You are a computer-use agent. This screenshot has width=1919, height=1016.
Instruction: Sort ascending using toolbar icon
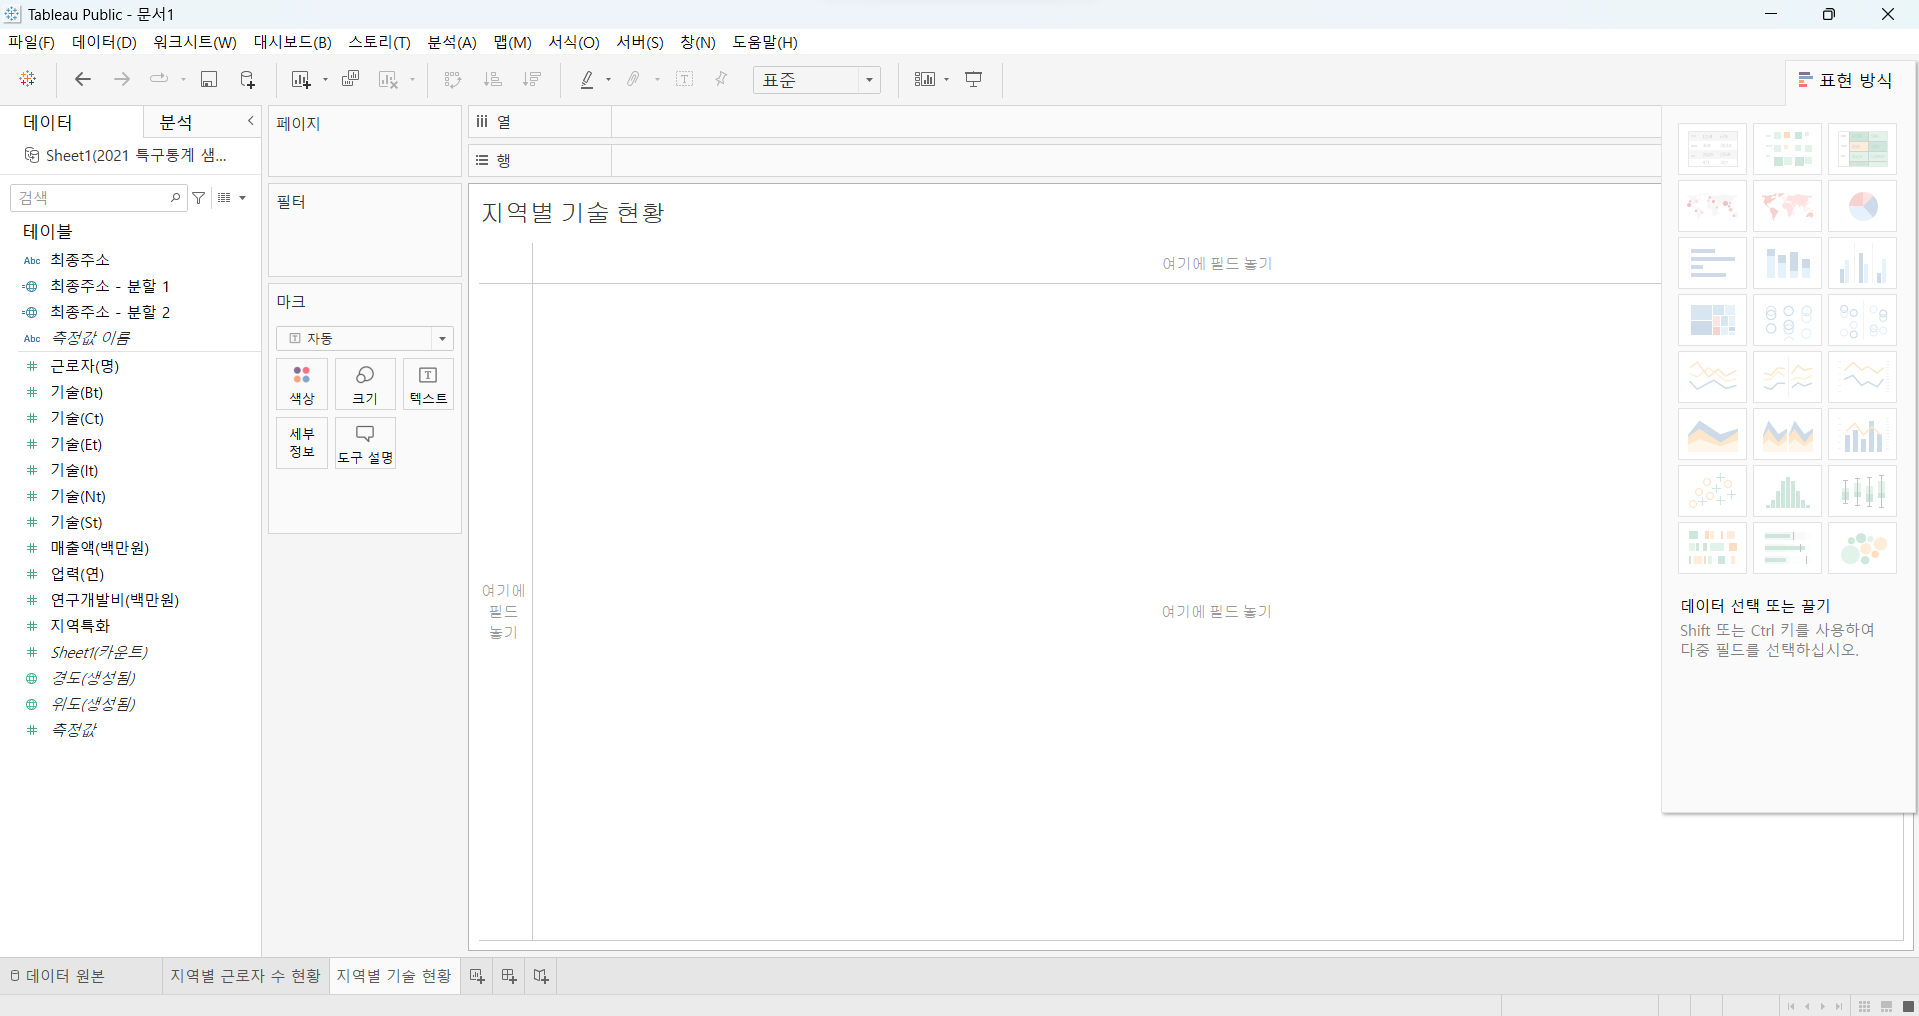[x=493, y=79]
